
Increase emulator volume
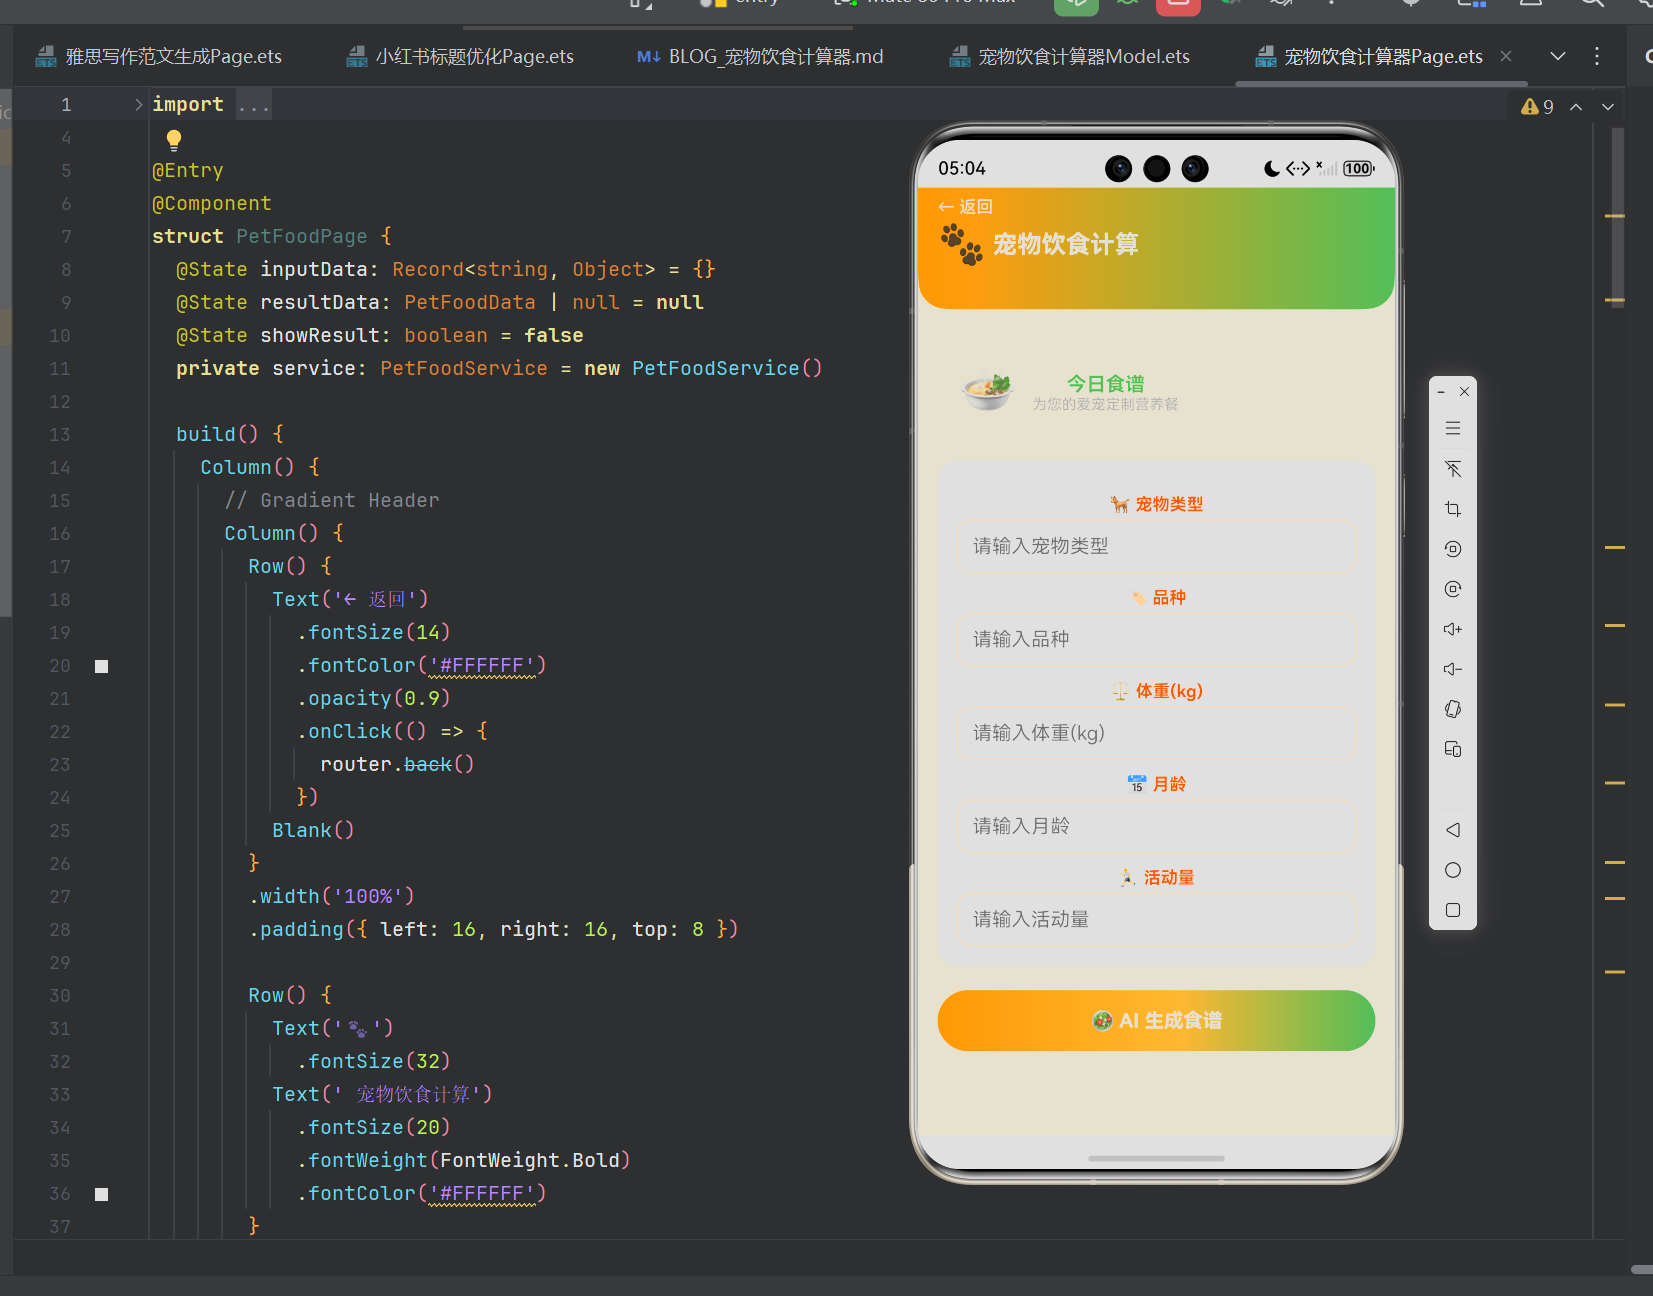[1453, 629]
